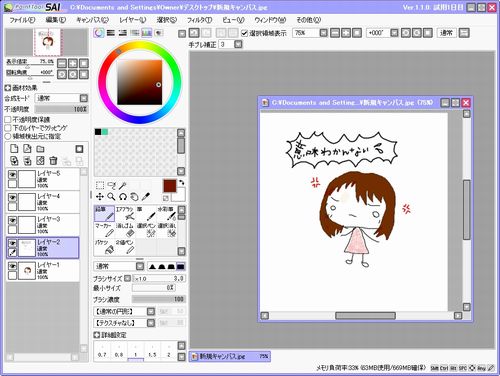Select the Selection Eraser (選択消し) tool
The width and height of the screenshot is (500, 376).
pyautogui.click(x=166, y=230)
